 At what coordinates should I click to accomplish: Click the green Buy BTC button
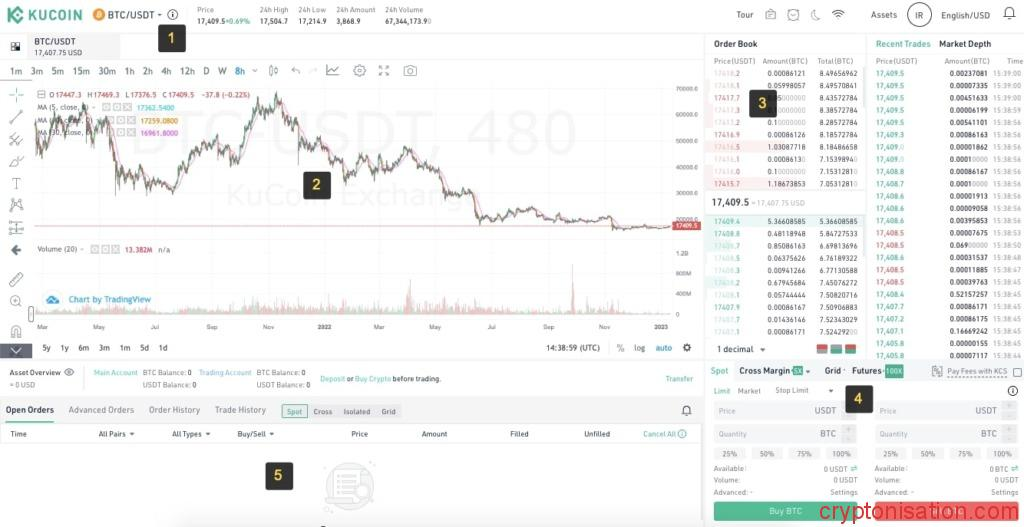(785, 511)
